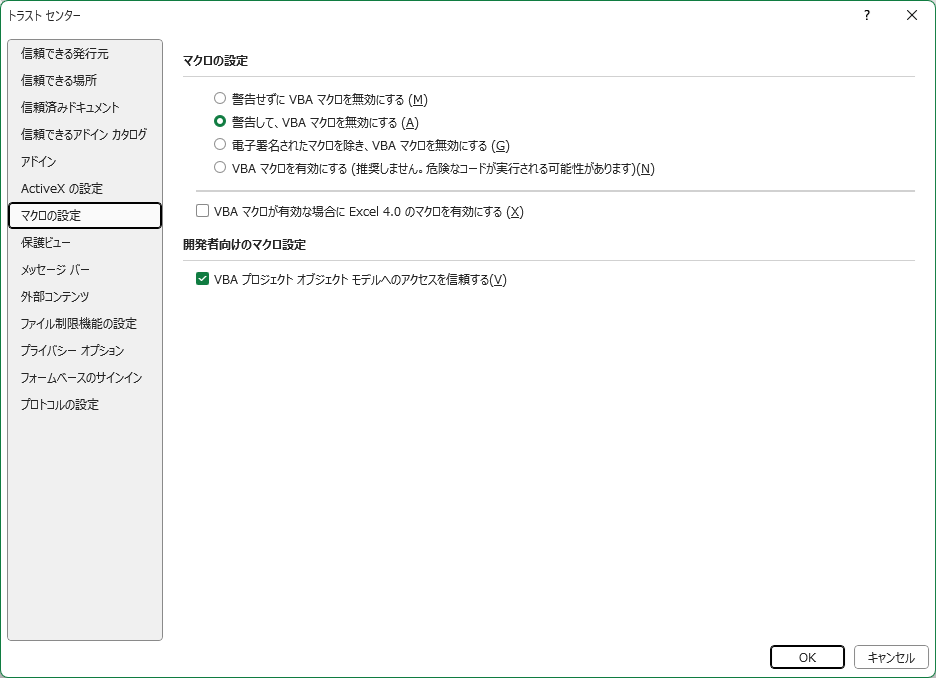Open 信頼できるアドイン カタログ section
Screen dimensions: 936x678
84,134
